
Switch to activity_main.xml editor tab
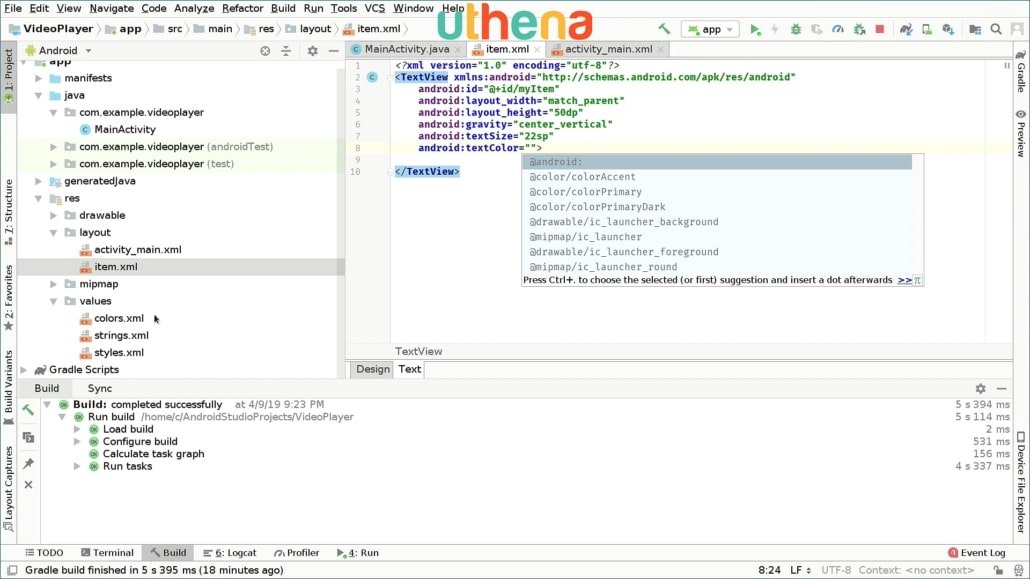608,49
